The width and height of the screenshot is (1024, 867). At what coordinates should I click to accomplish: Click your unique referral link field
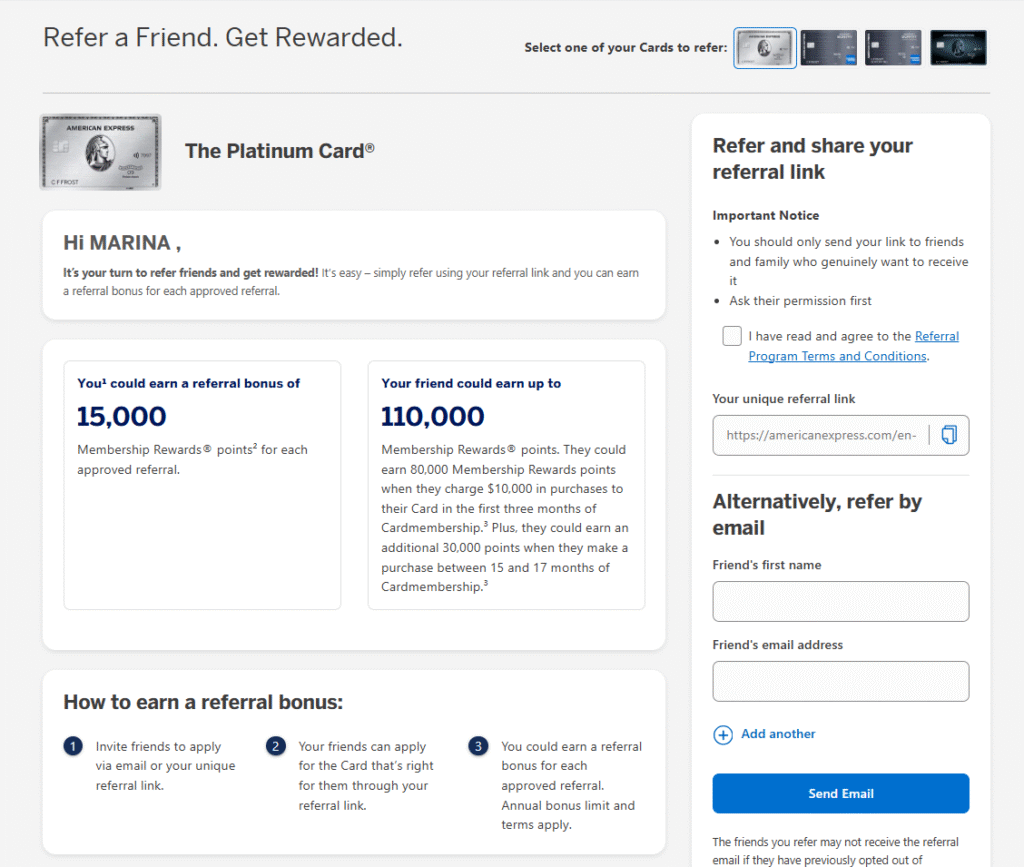coord(820,435)
